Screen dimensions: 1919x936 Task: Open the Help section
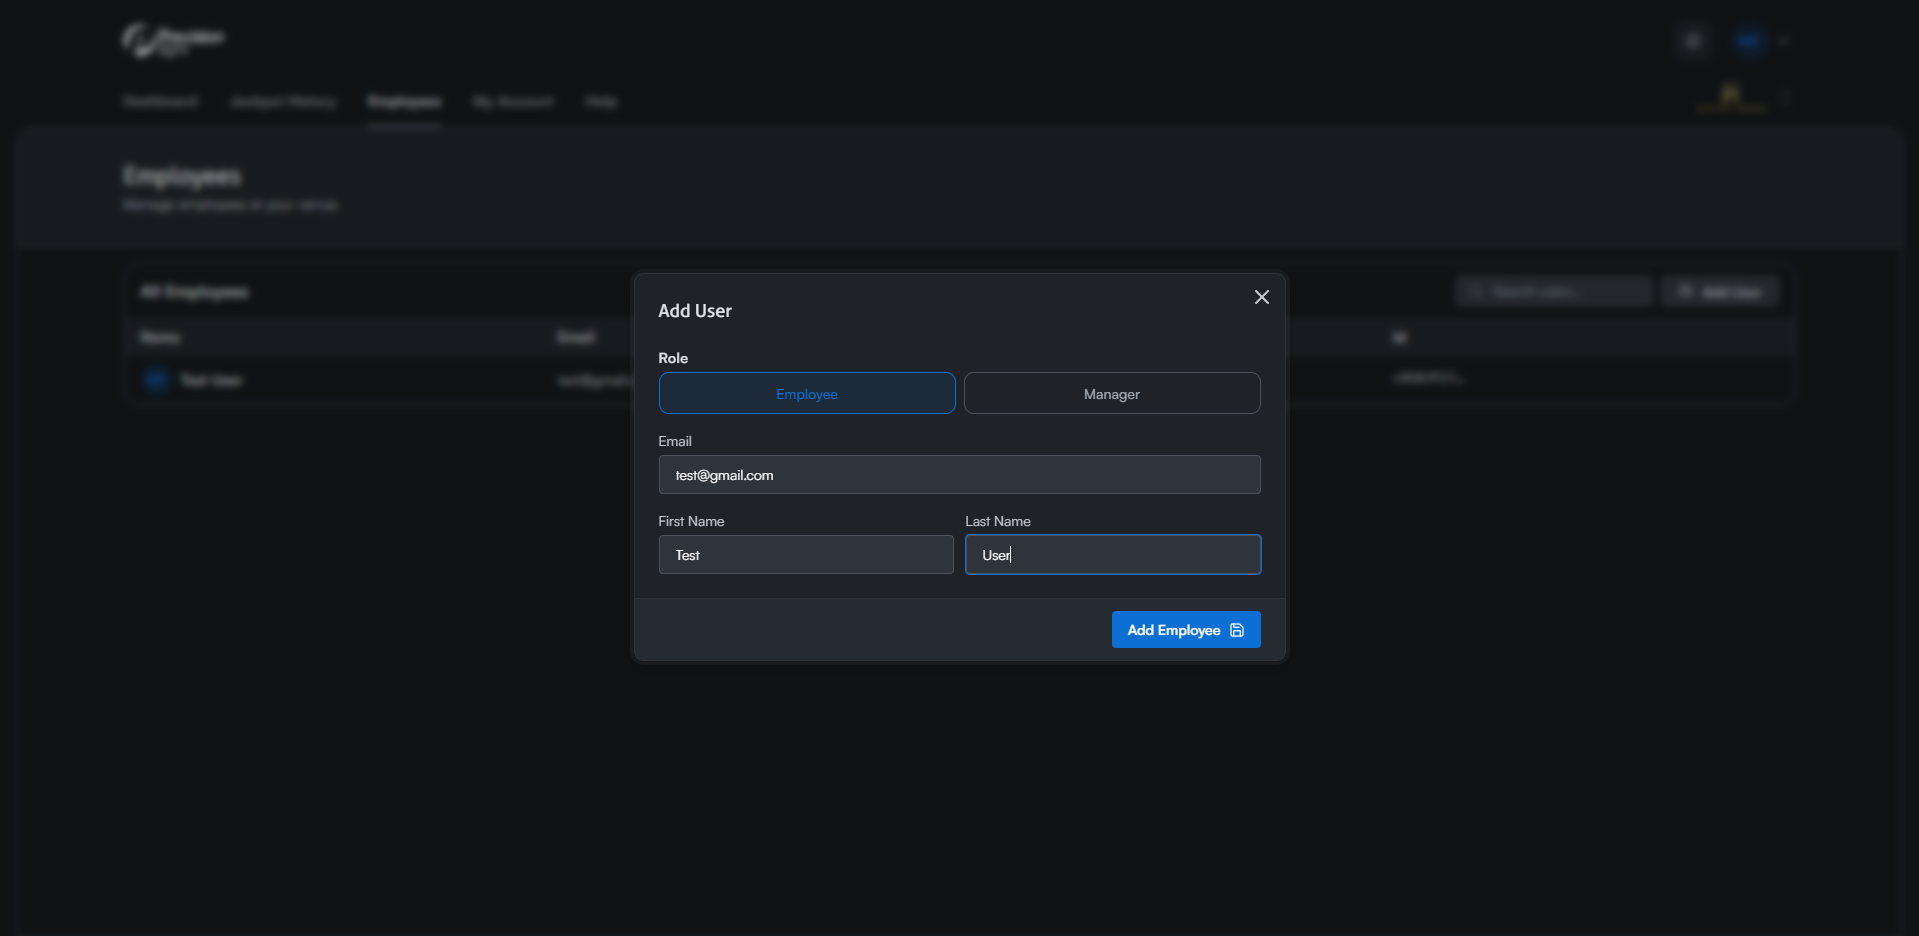[x=600, y=101]
